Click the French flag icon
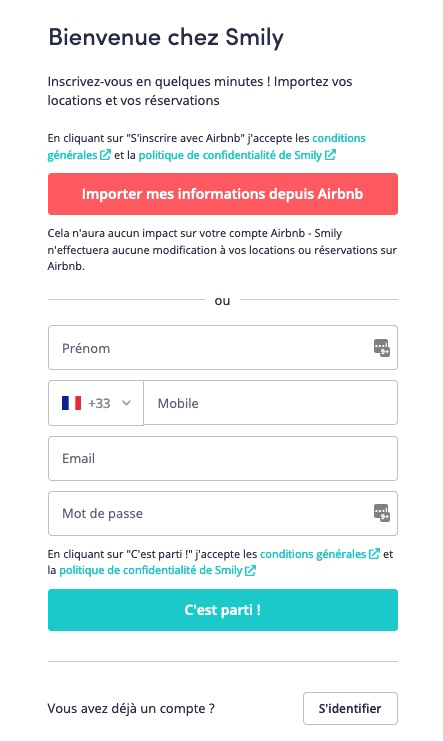 [x=71, y=403]
